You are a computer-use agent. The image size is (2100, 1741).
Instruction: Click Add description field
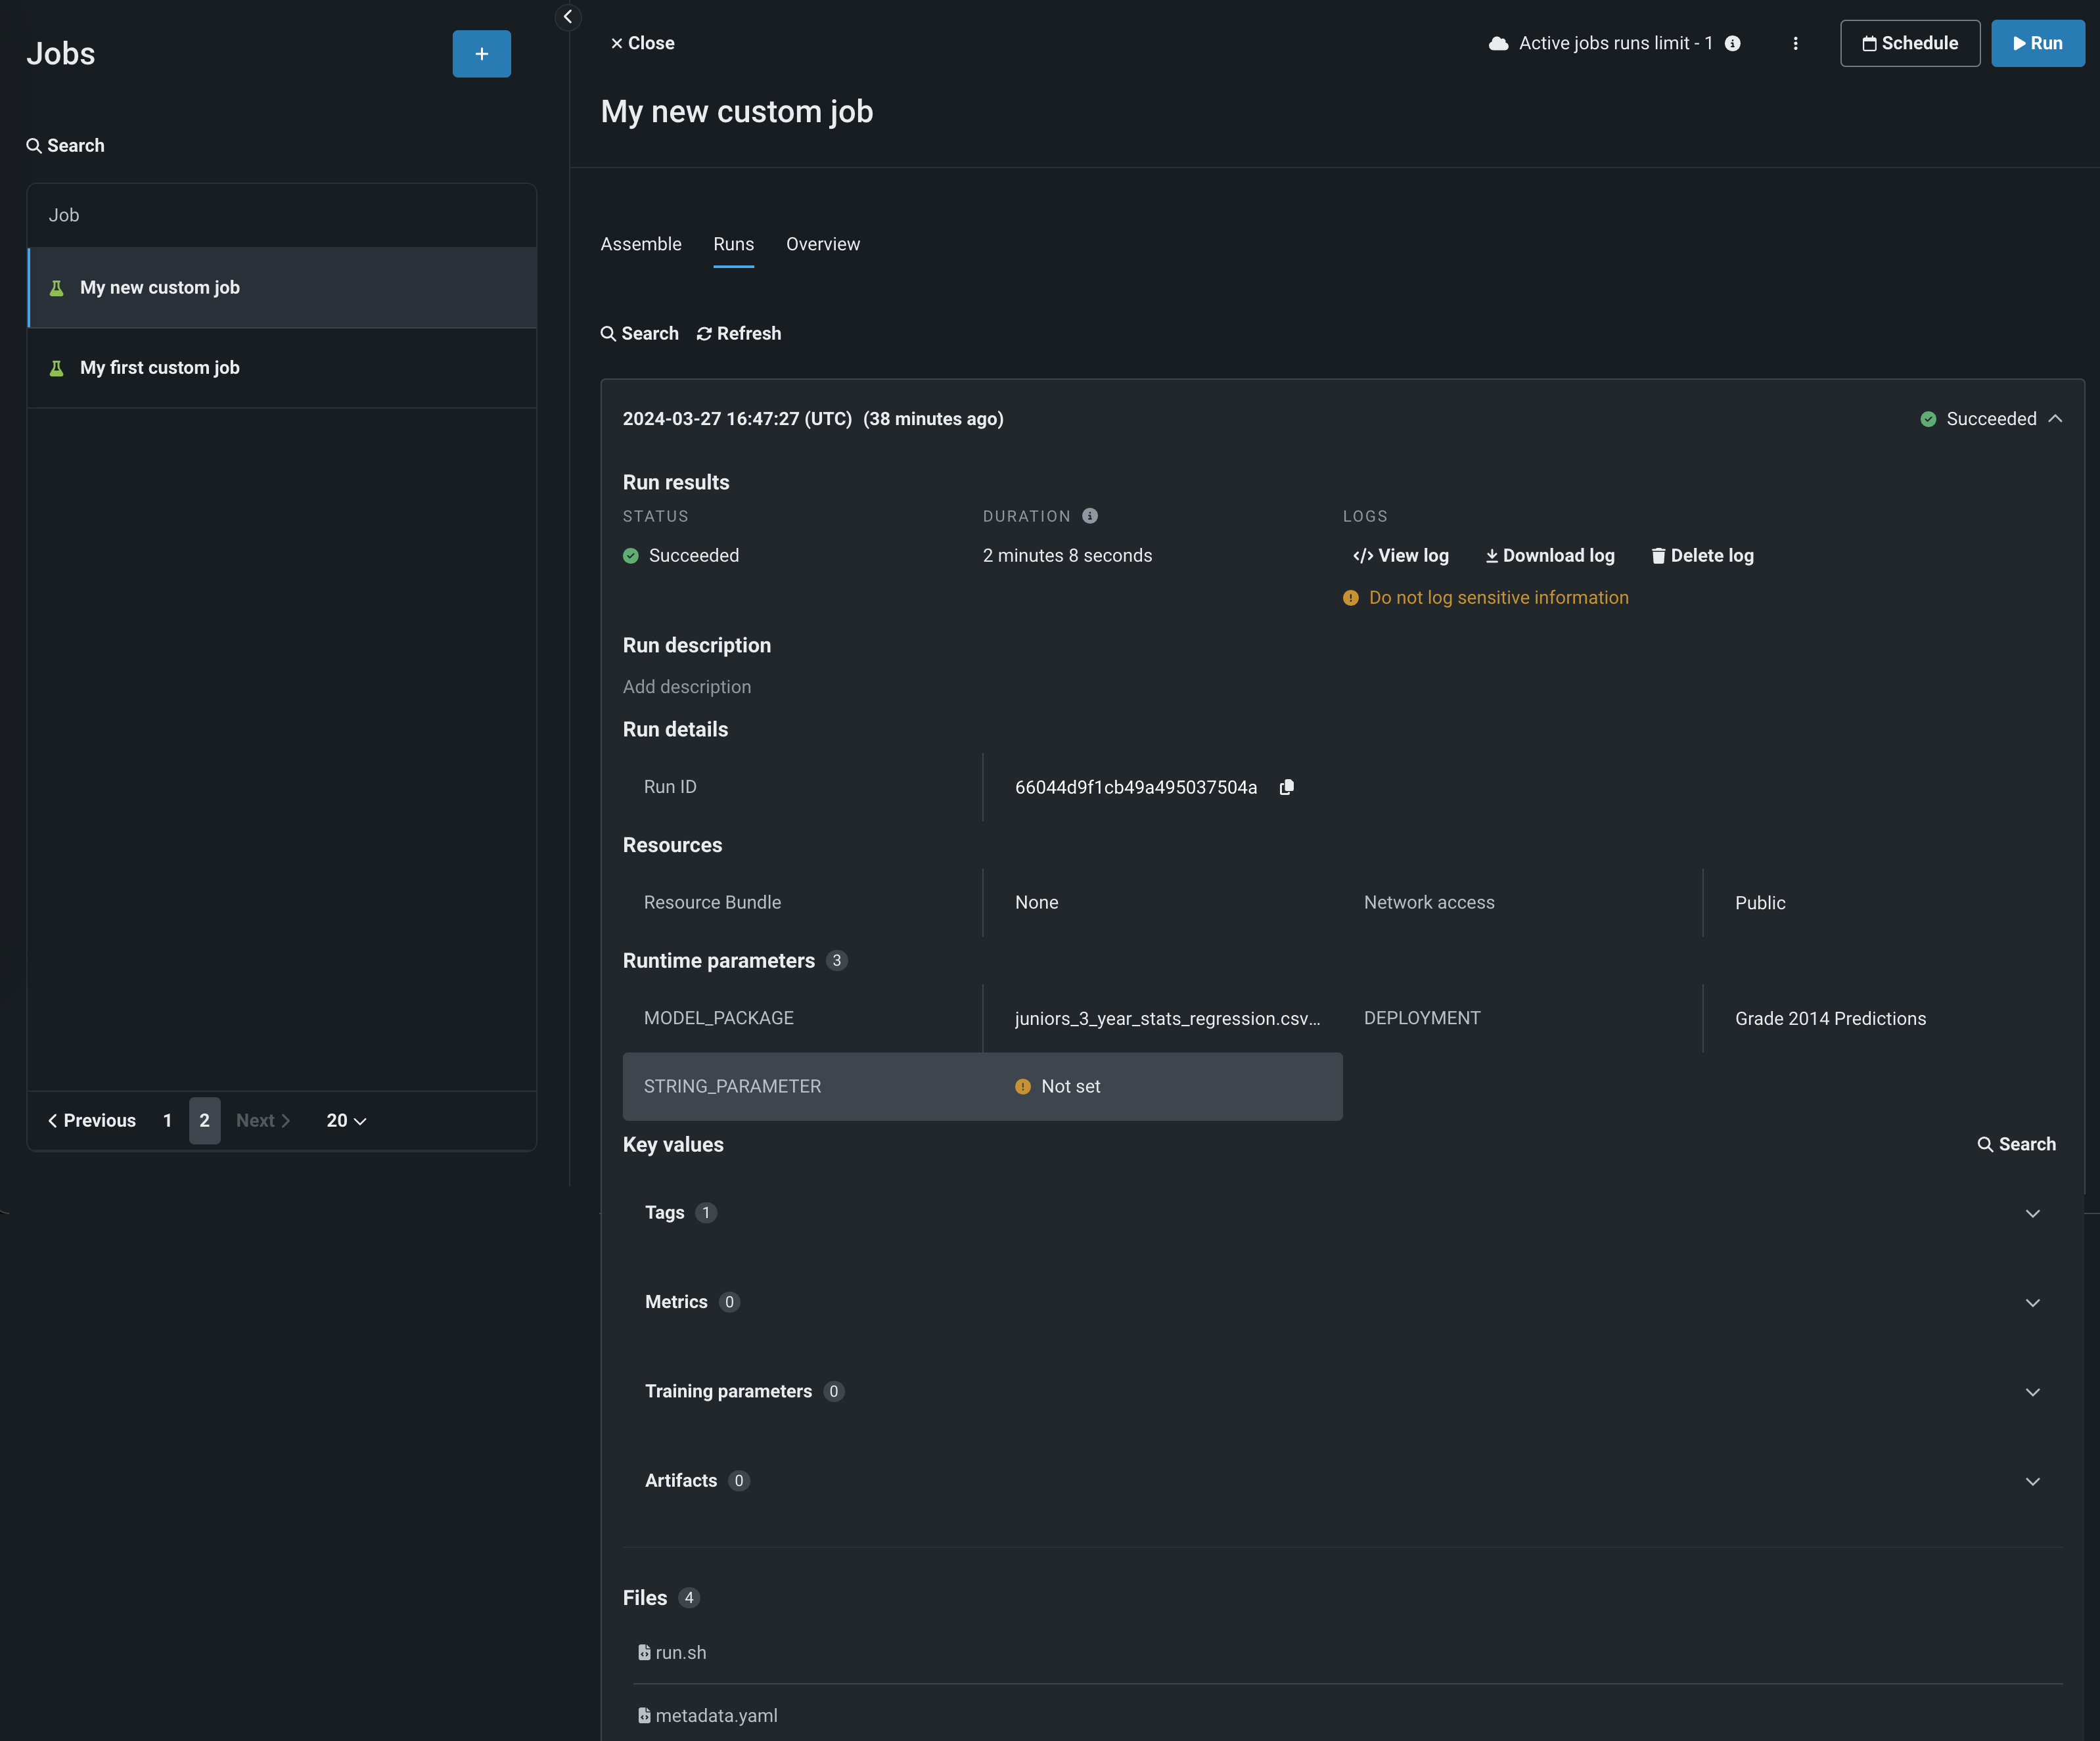point(686,686)
